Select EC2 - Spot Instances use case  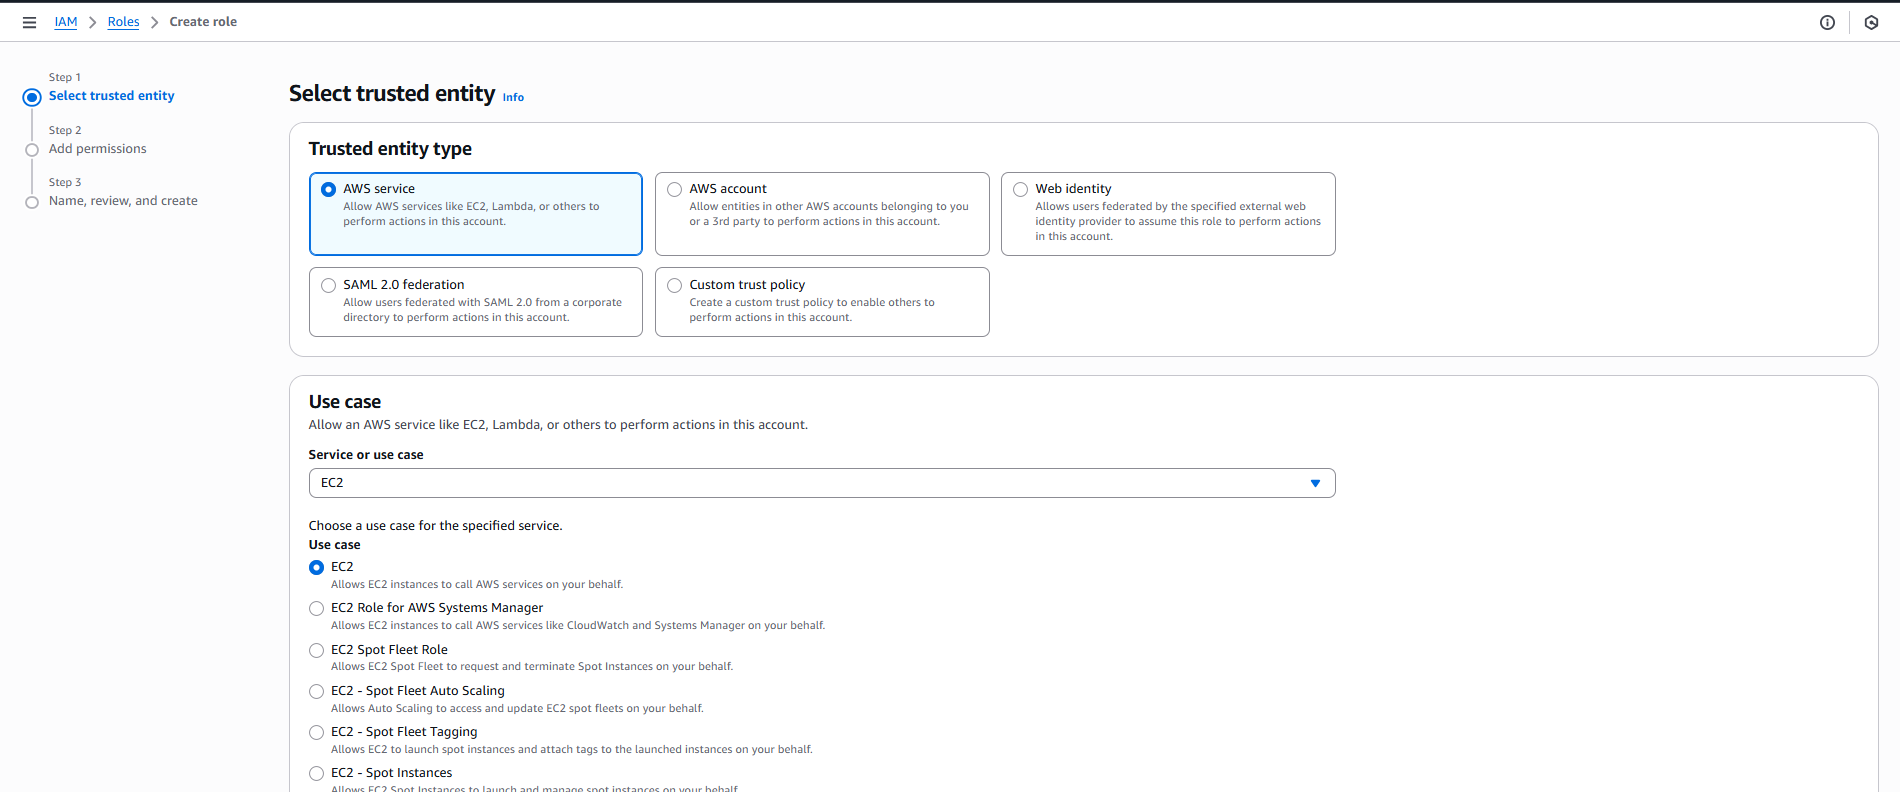click(317, 773)
